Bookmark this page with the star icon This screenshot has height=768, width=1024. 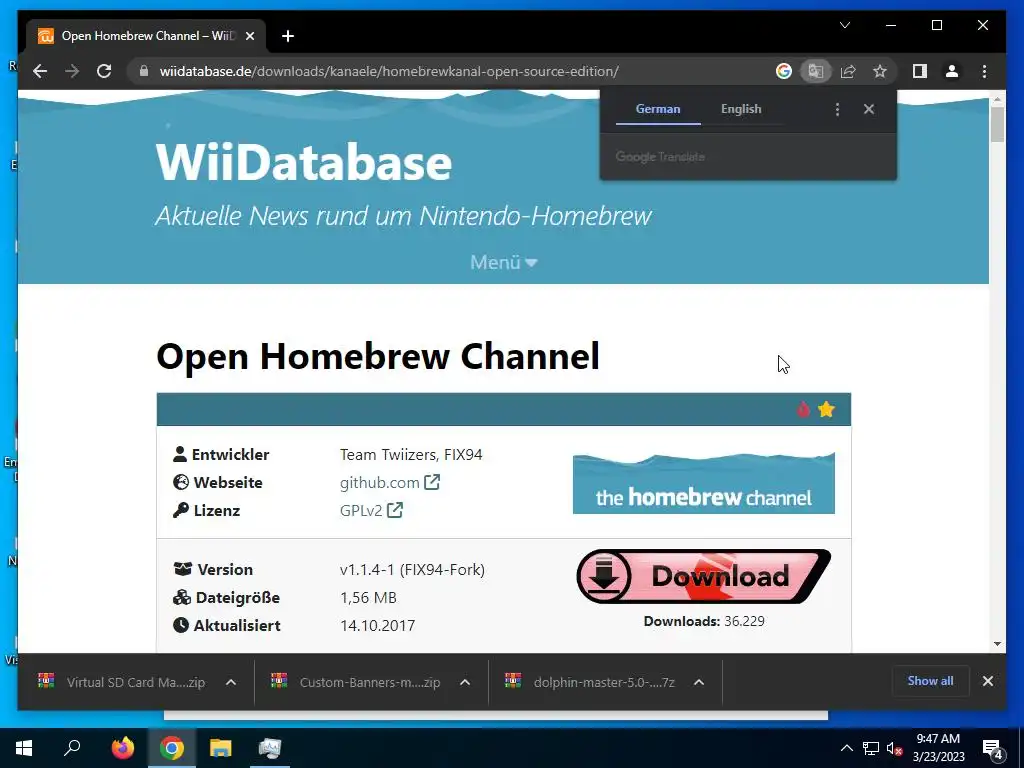(880, 71)
